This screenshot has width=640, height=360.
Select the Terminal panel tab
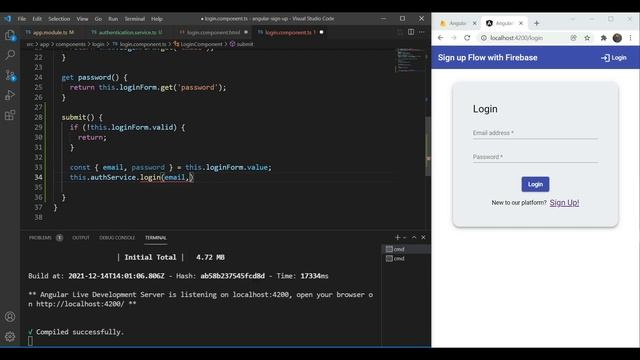156,238
